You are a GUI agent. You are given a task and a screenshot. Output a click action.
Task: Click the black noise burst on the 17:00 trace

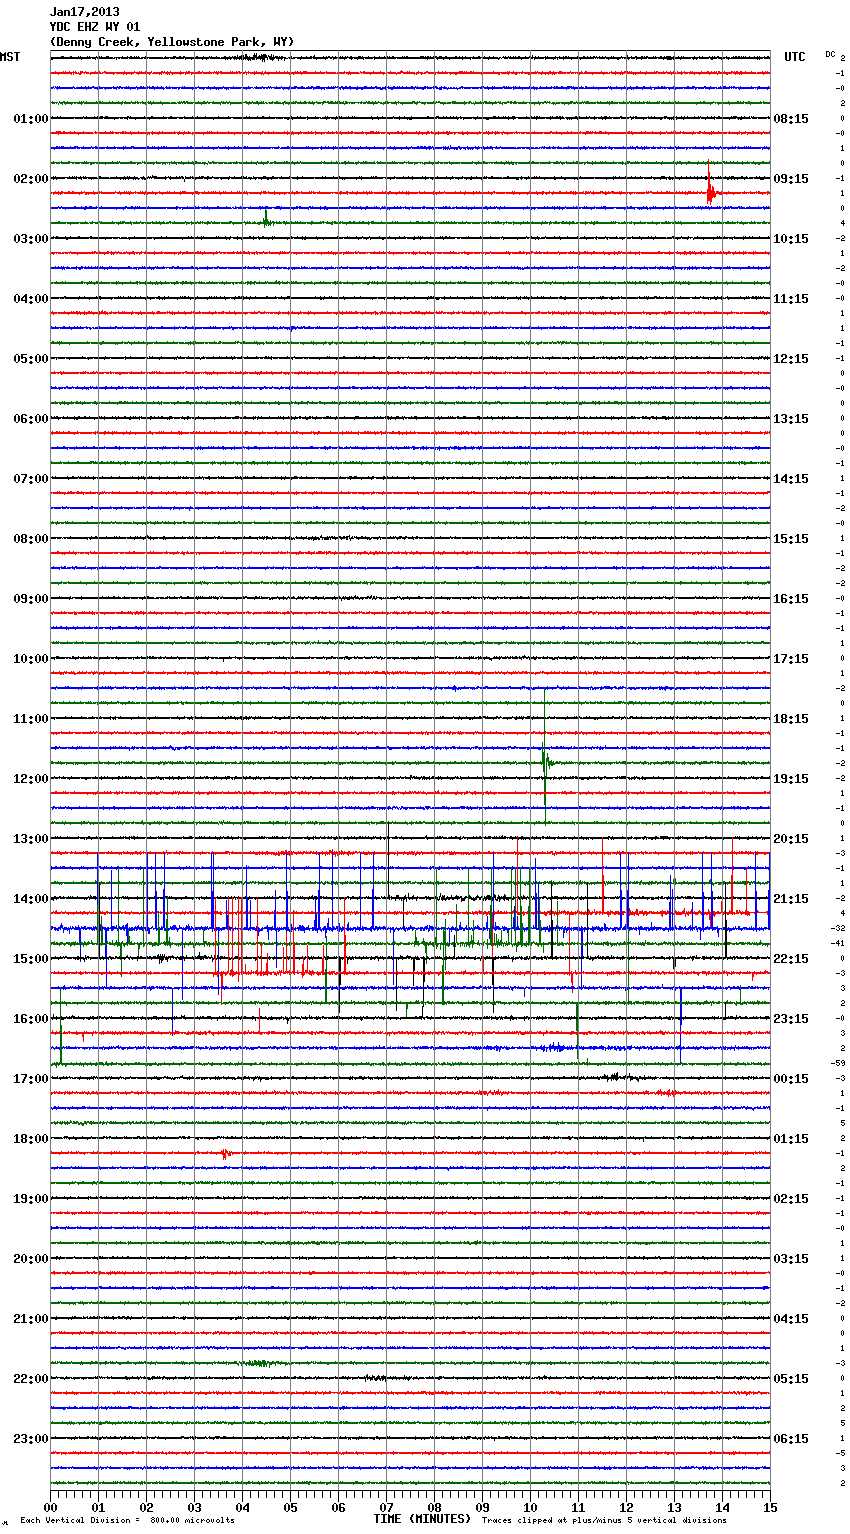tap(620, 1077)
